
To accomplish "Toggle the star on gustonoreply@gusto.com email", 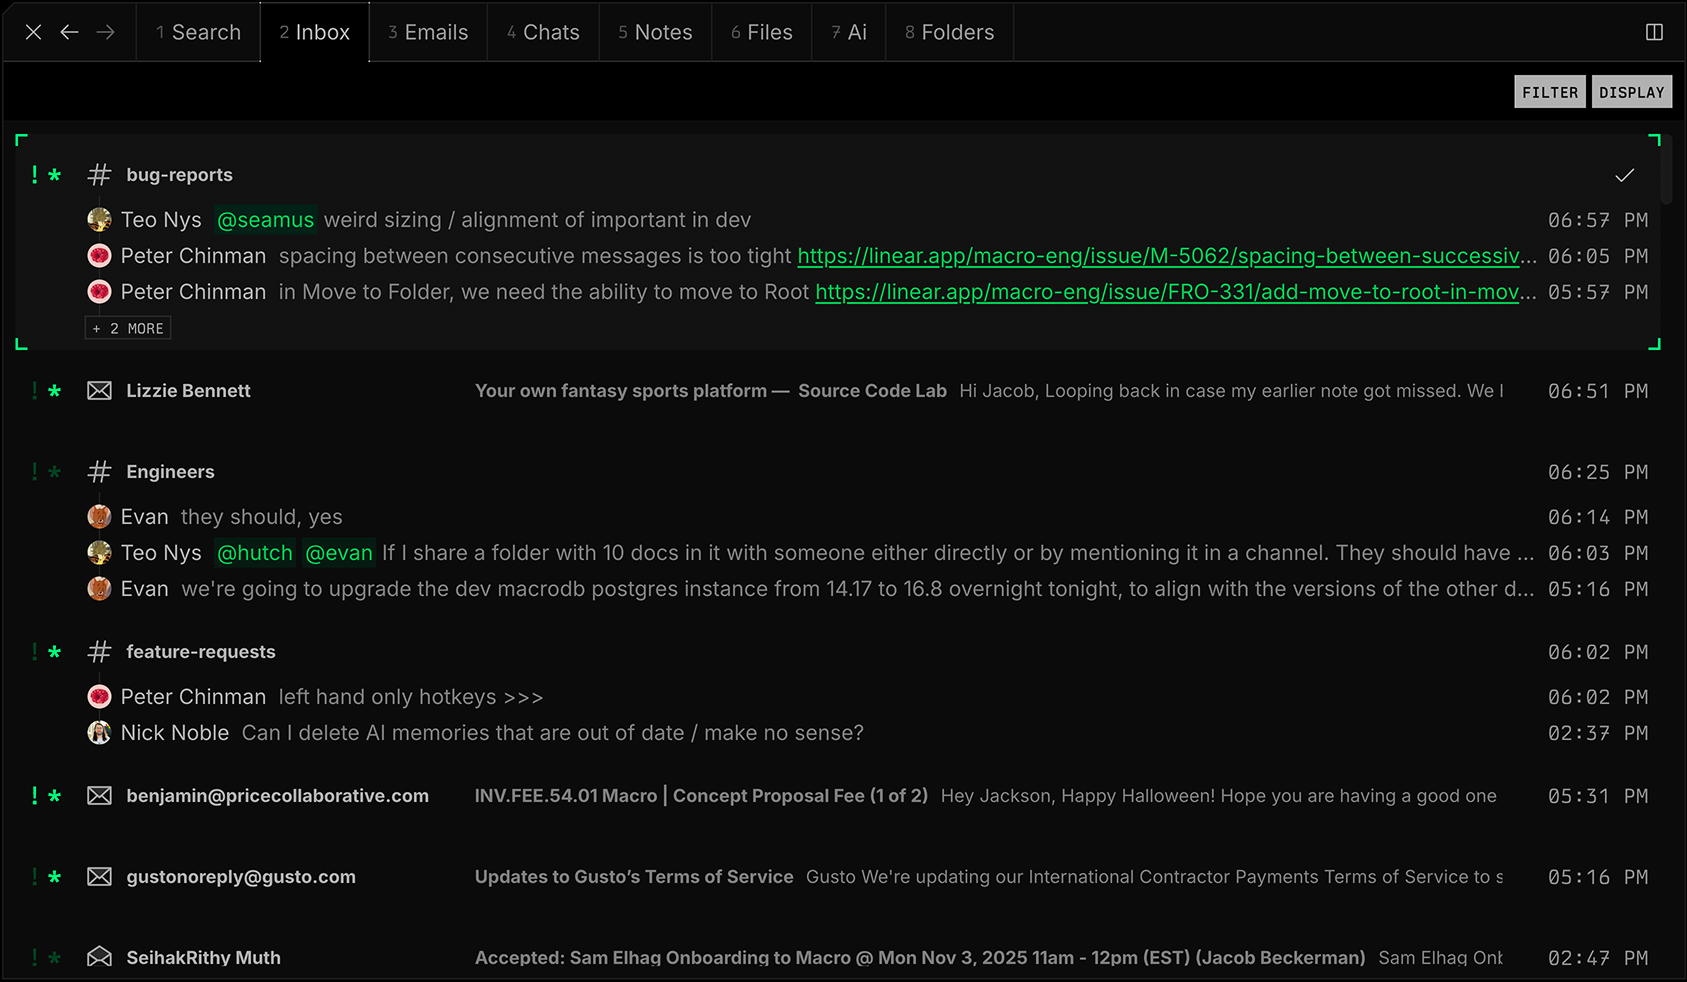I will pos(55,877).
